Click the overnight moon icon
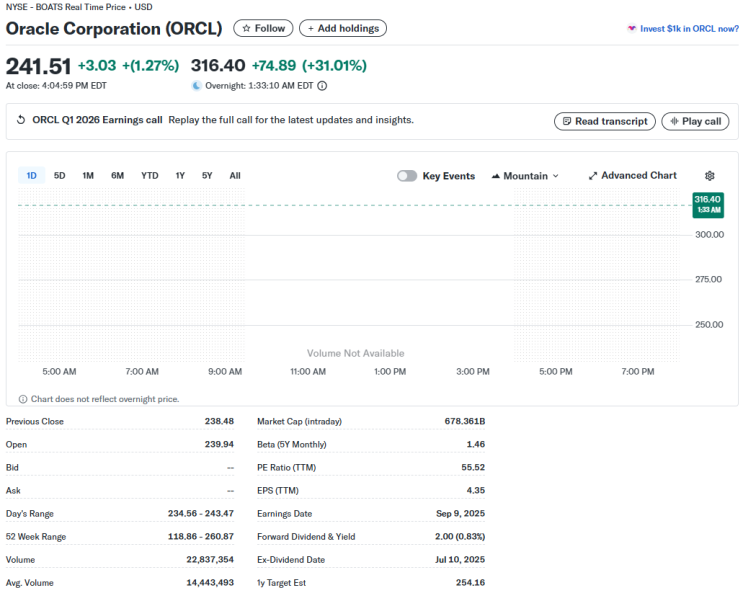Viewport: 743px width, 593px height. click(x=196, y=86)
